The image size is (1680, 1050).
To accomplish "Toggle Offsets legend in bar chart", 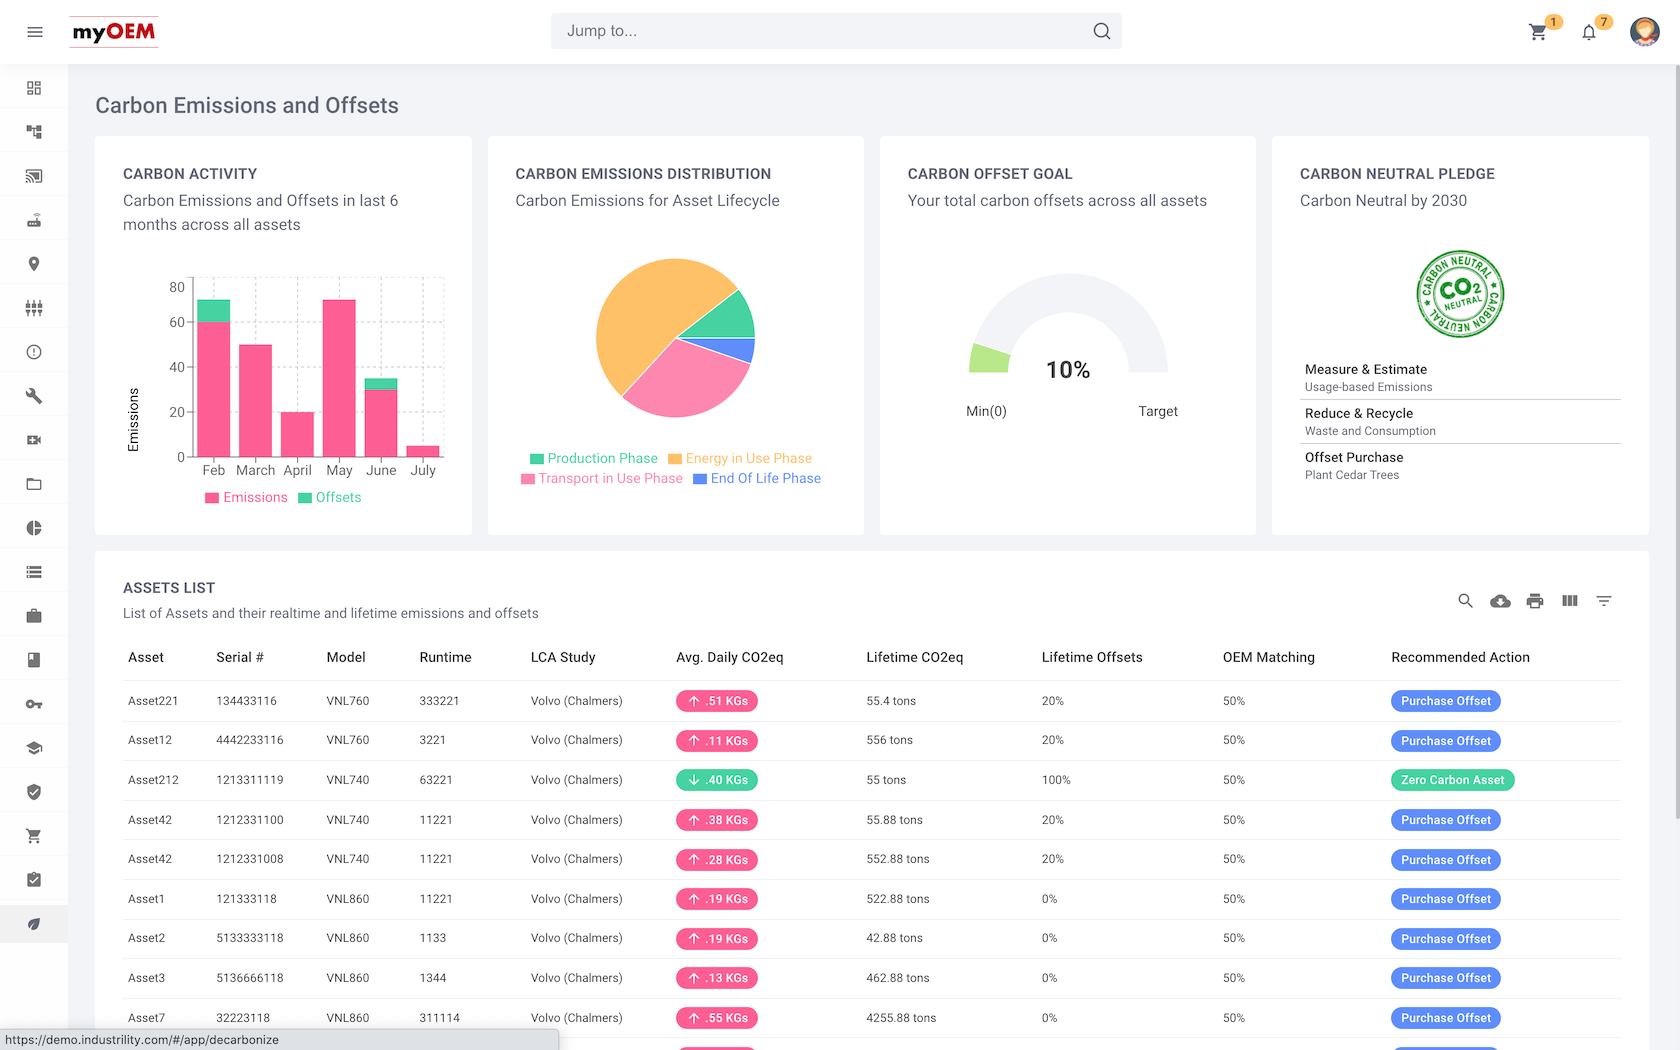I will 330,497.
